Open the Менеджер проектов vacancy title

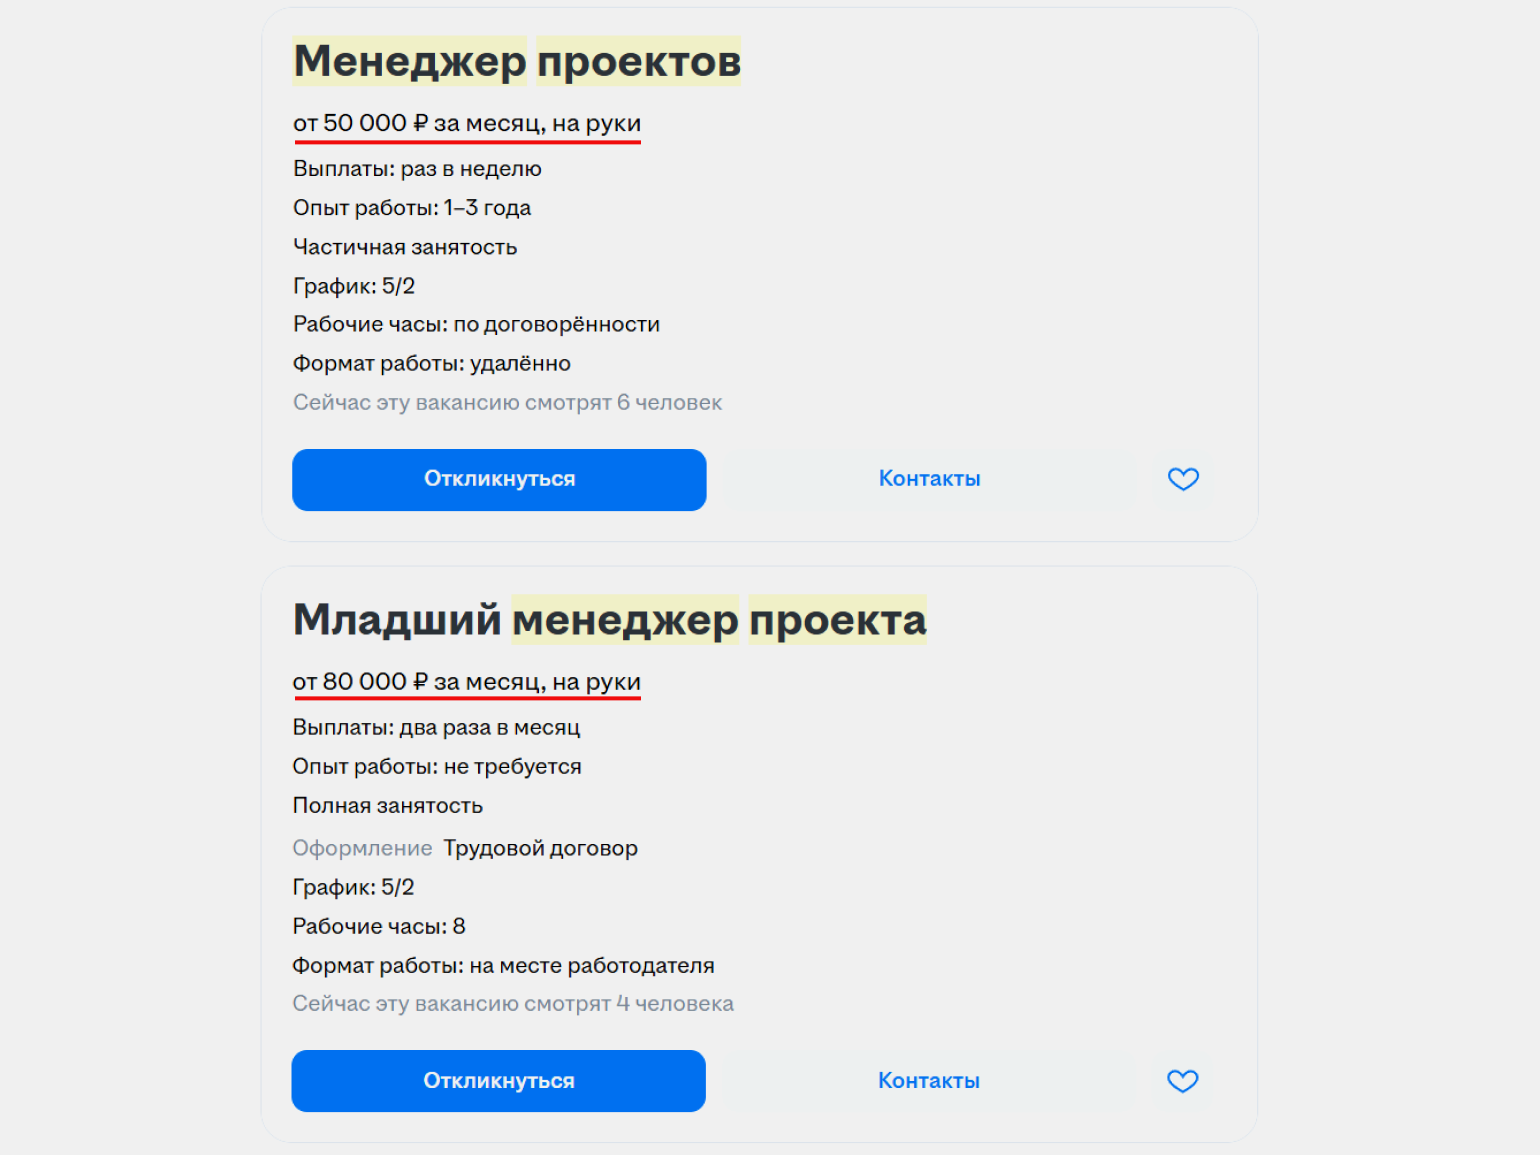[x=516, y=62]
